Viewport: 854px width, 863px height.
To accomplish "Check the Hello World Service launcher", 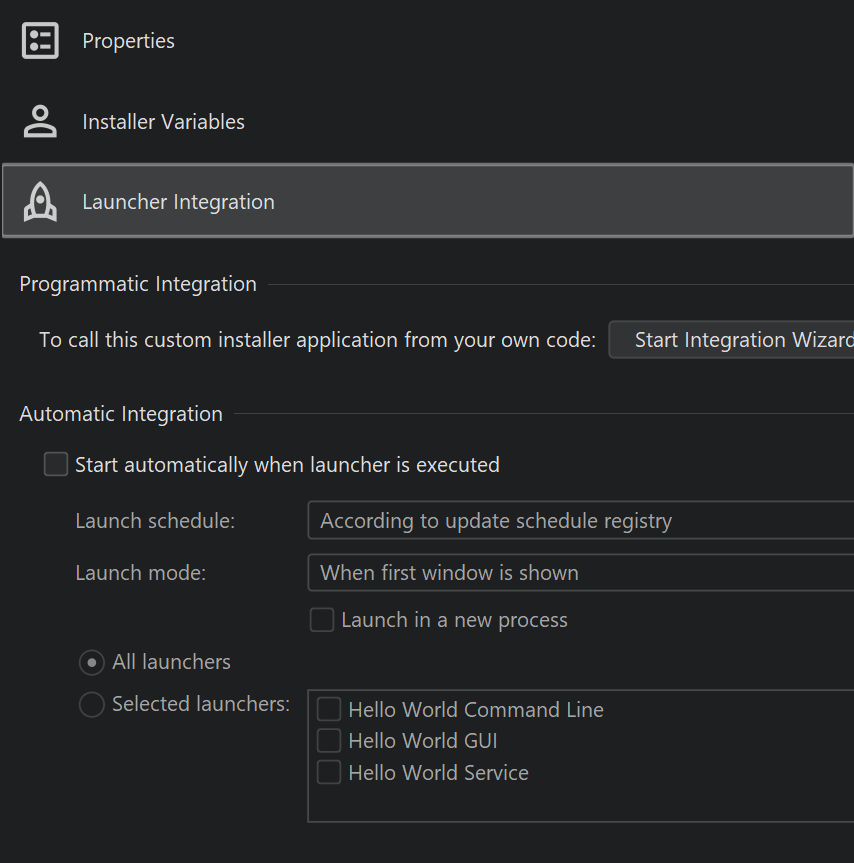I will coord(329,773).
